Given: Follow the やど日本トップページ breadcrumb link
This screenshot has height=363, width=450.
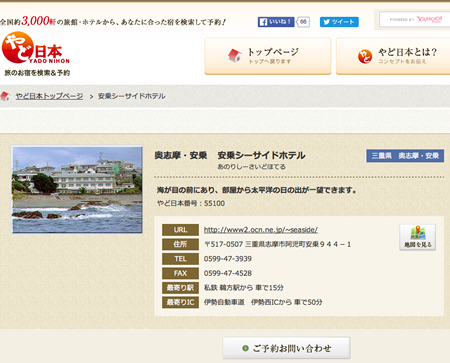Looking at the screenshot, I should point(49,96).
